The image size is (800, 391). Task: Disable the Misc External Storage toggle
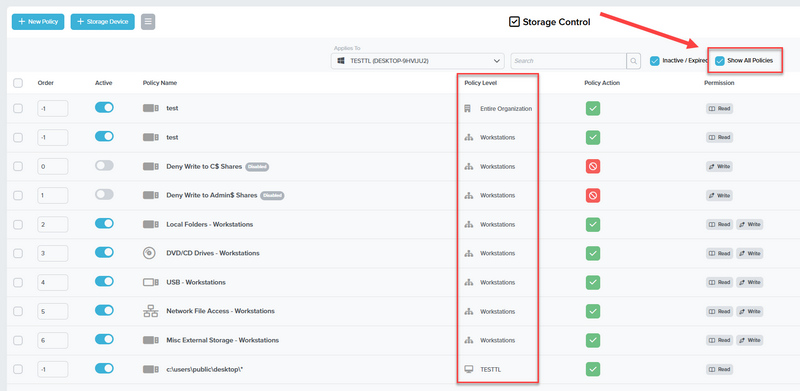coord(104,339)
